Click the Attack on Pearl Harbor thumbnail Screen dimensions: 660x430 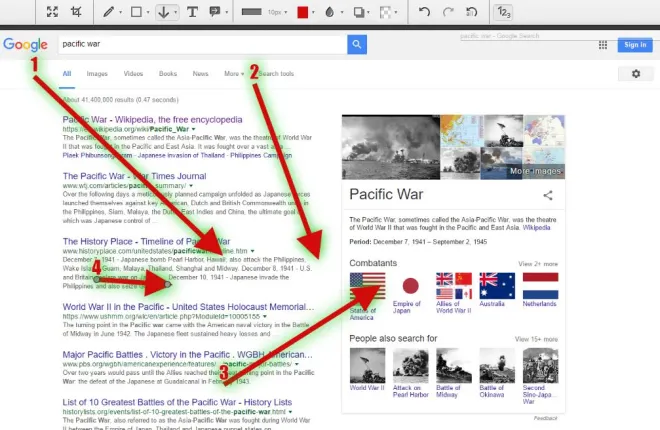click(411, 366)
